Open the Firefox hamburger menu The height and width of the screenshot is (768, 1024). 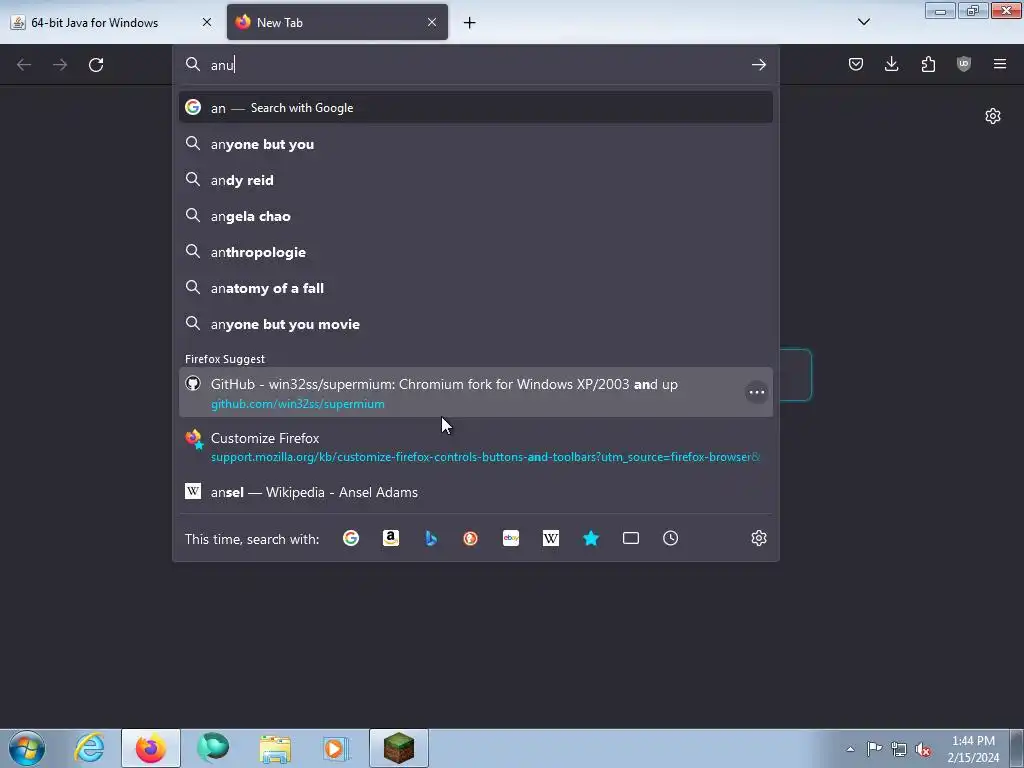(x=1000, y=64)
